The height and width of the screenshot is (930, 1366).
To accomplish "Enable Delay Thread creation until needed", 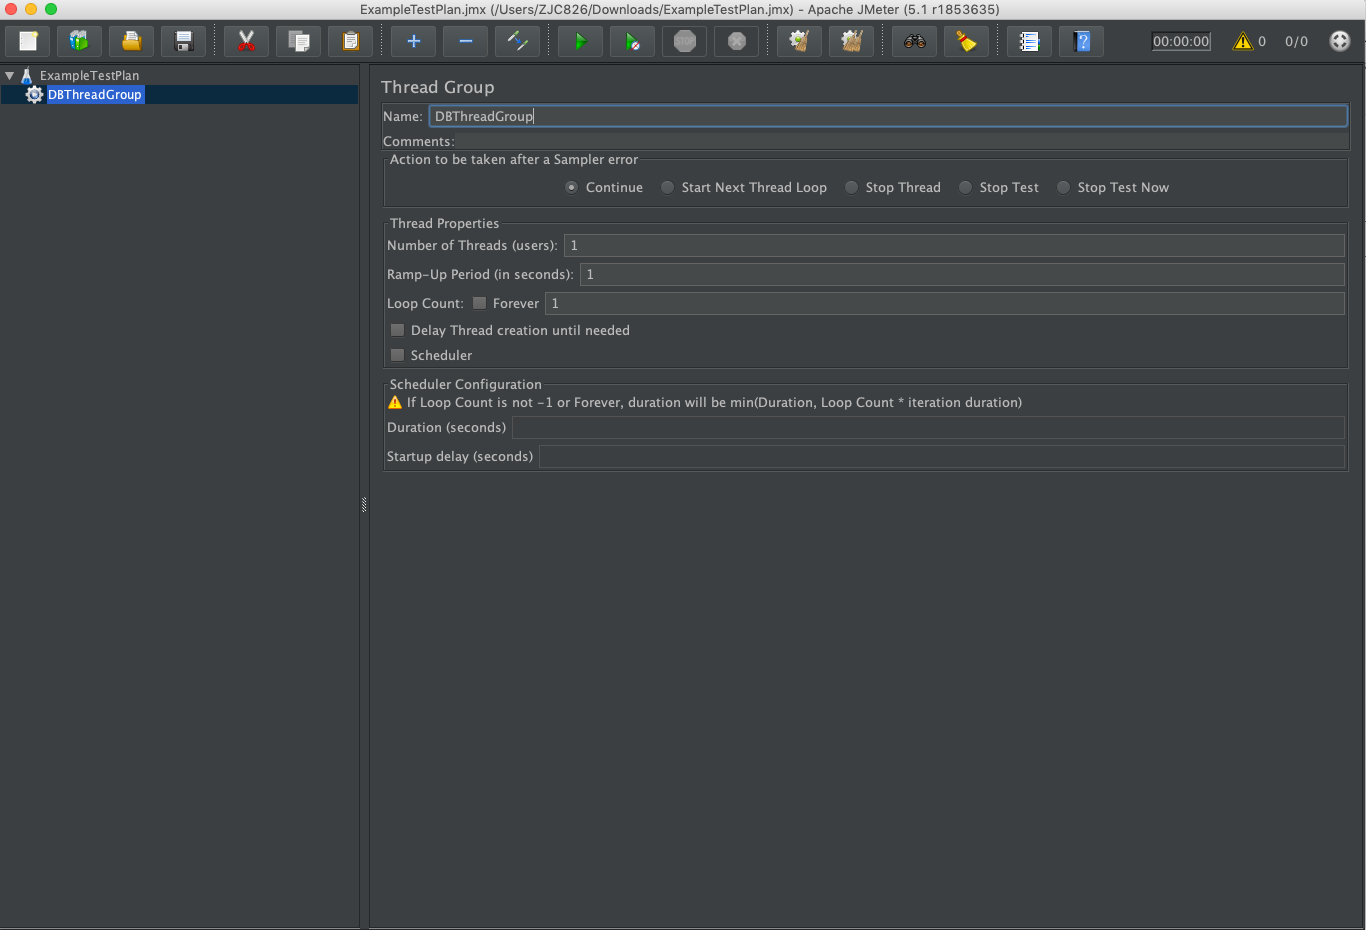I will point(397,330).
